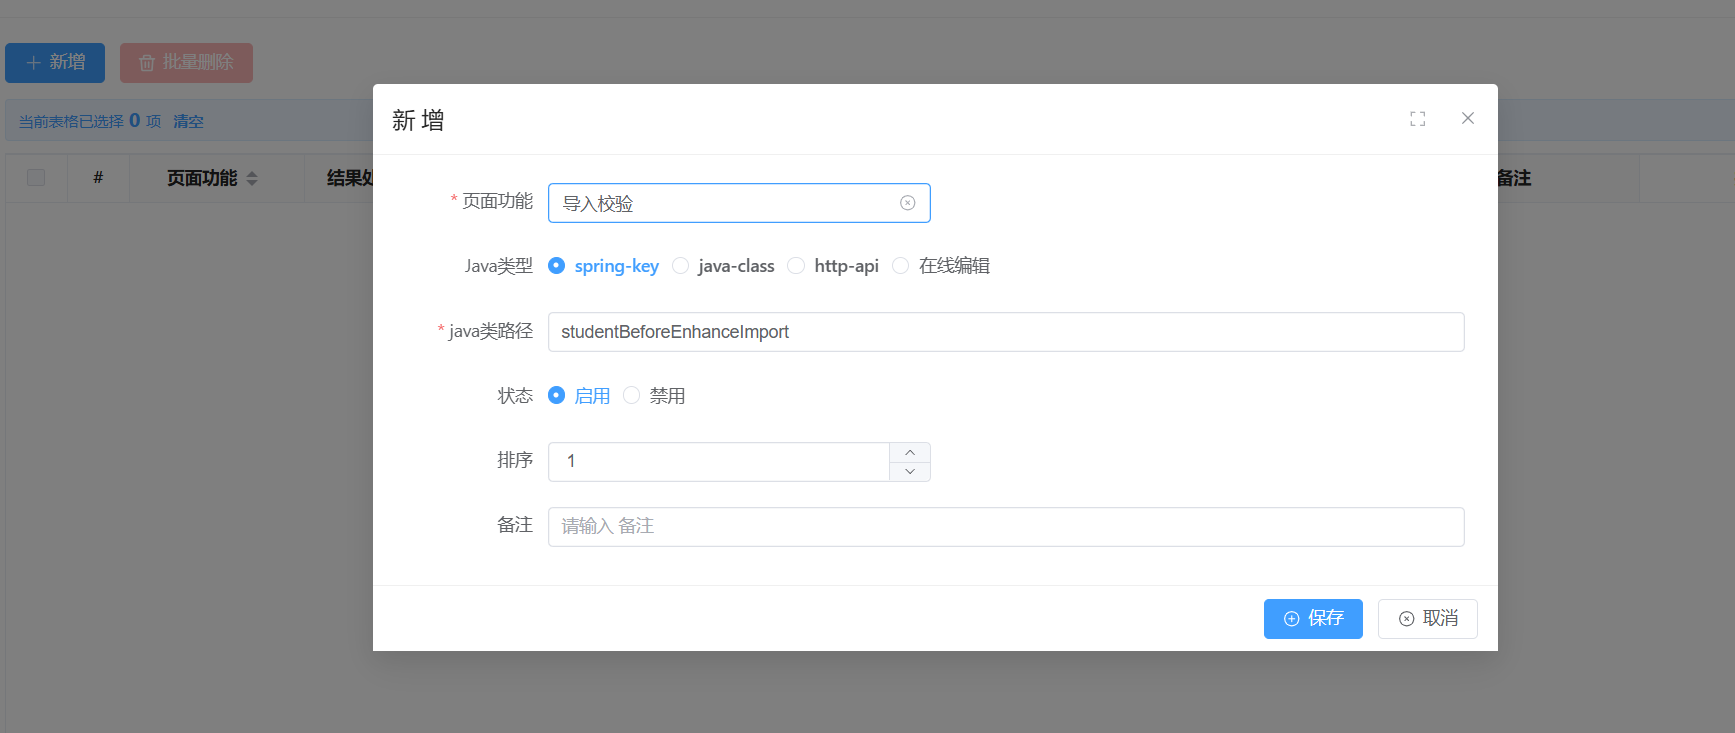Select the http-api radio option
Screen dimensions: 1735x733
834,266
